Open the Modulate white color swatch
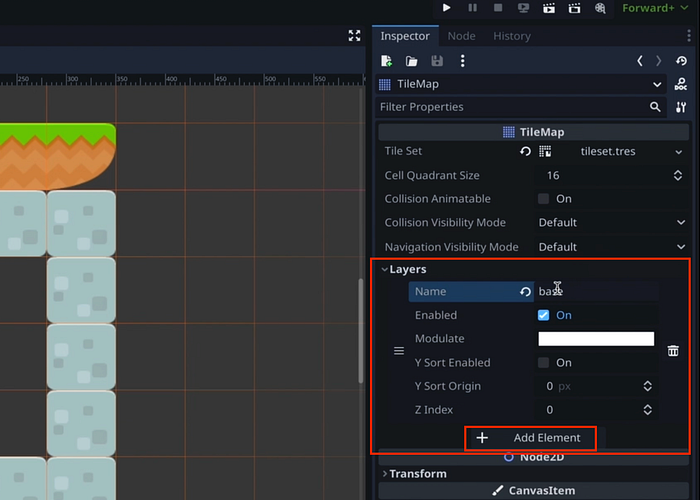Screen dimensions: 700x500 pyautogui.click(x=596, y=339)
